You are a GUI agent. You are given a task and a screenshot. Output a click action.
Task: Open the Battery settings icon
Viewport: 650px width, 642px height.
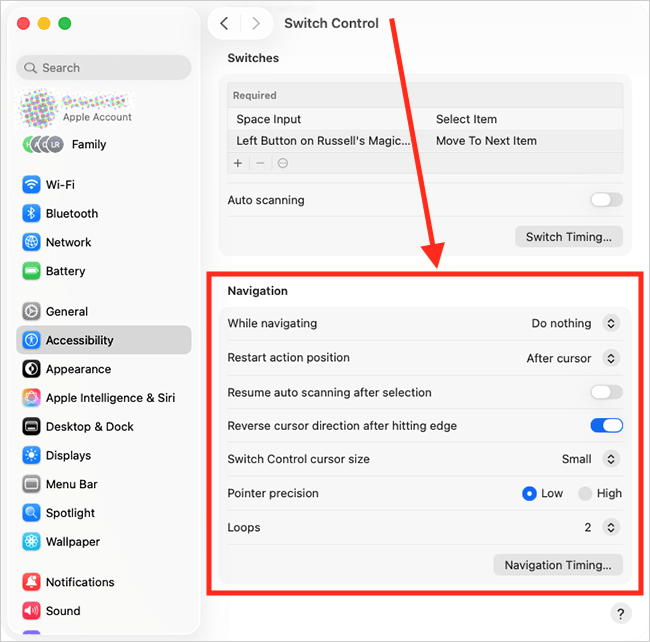click(31, 271)
